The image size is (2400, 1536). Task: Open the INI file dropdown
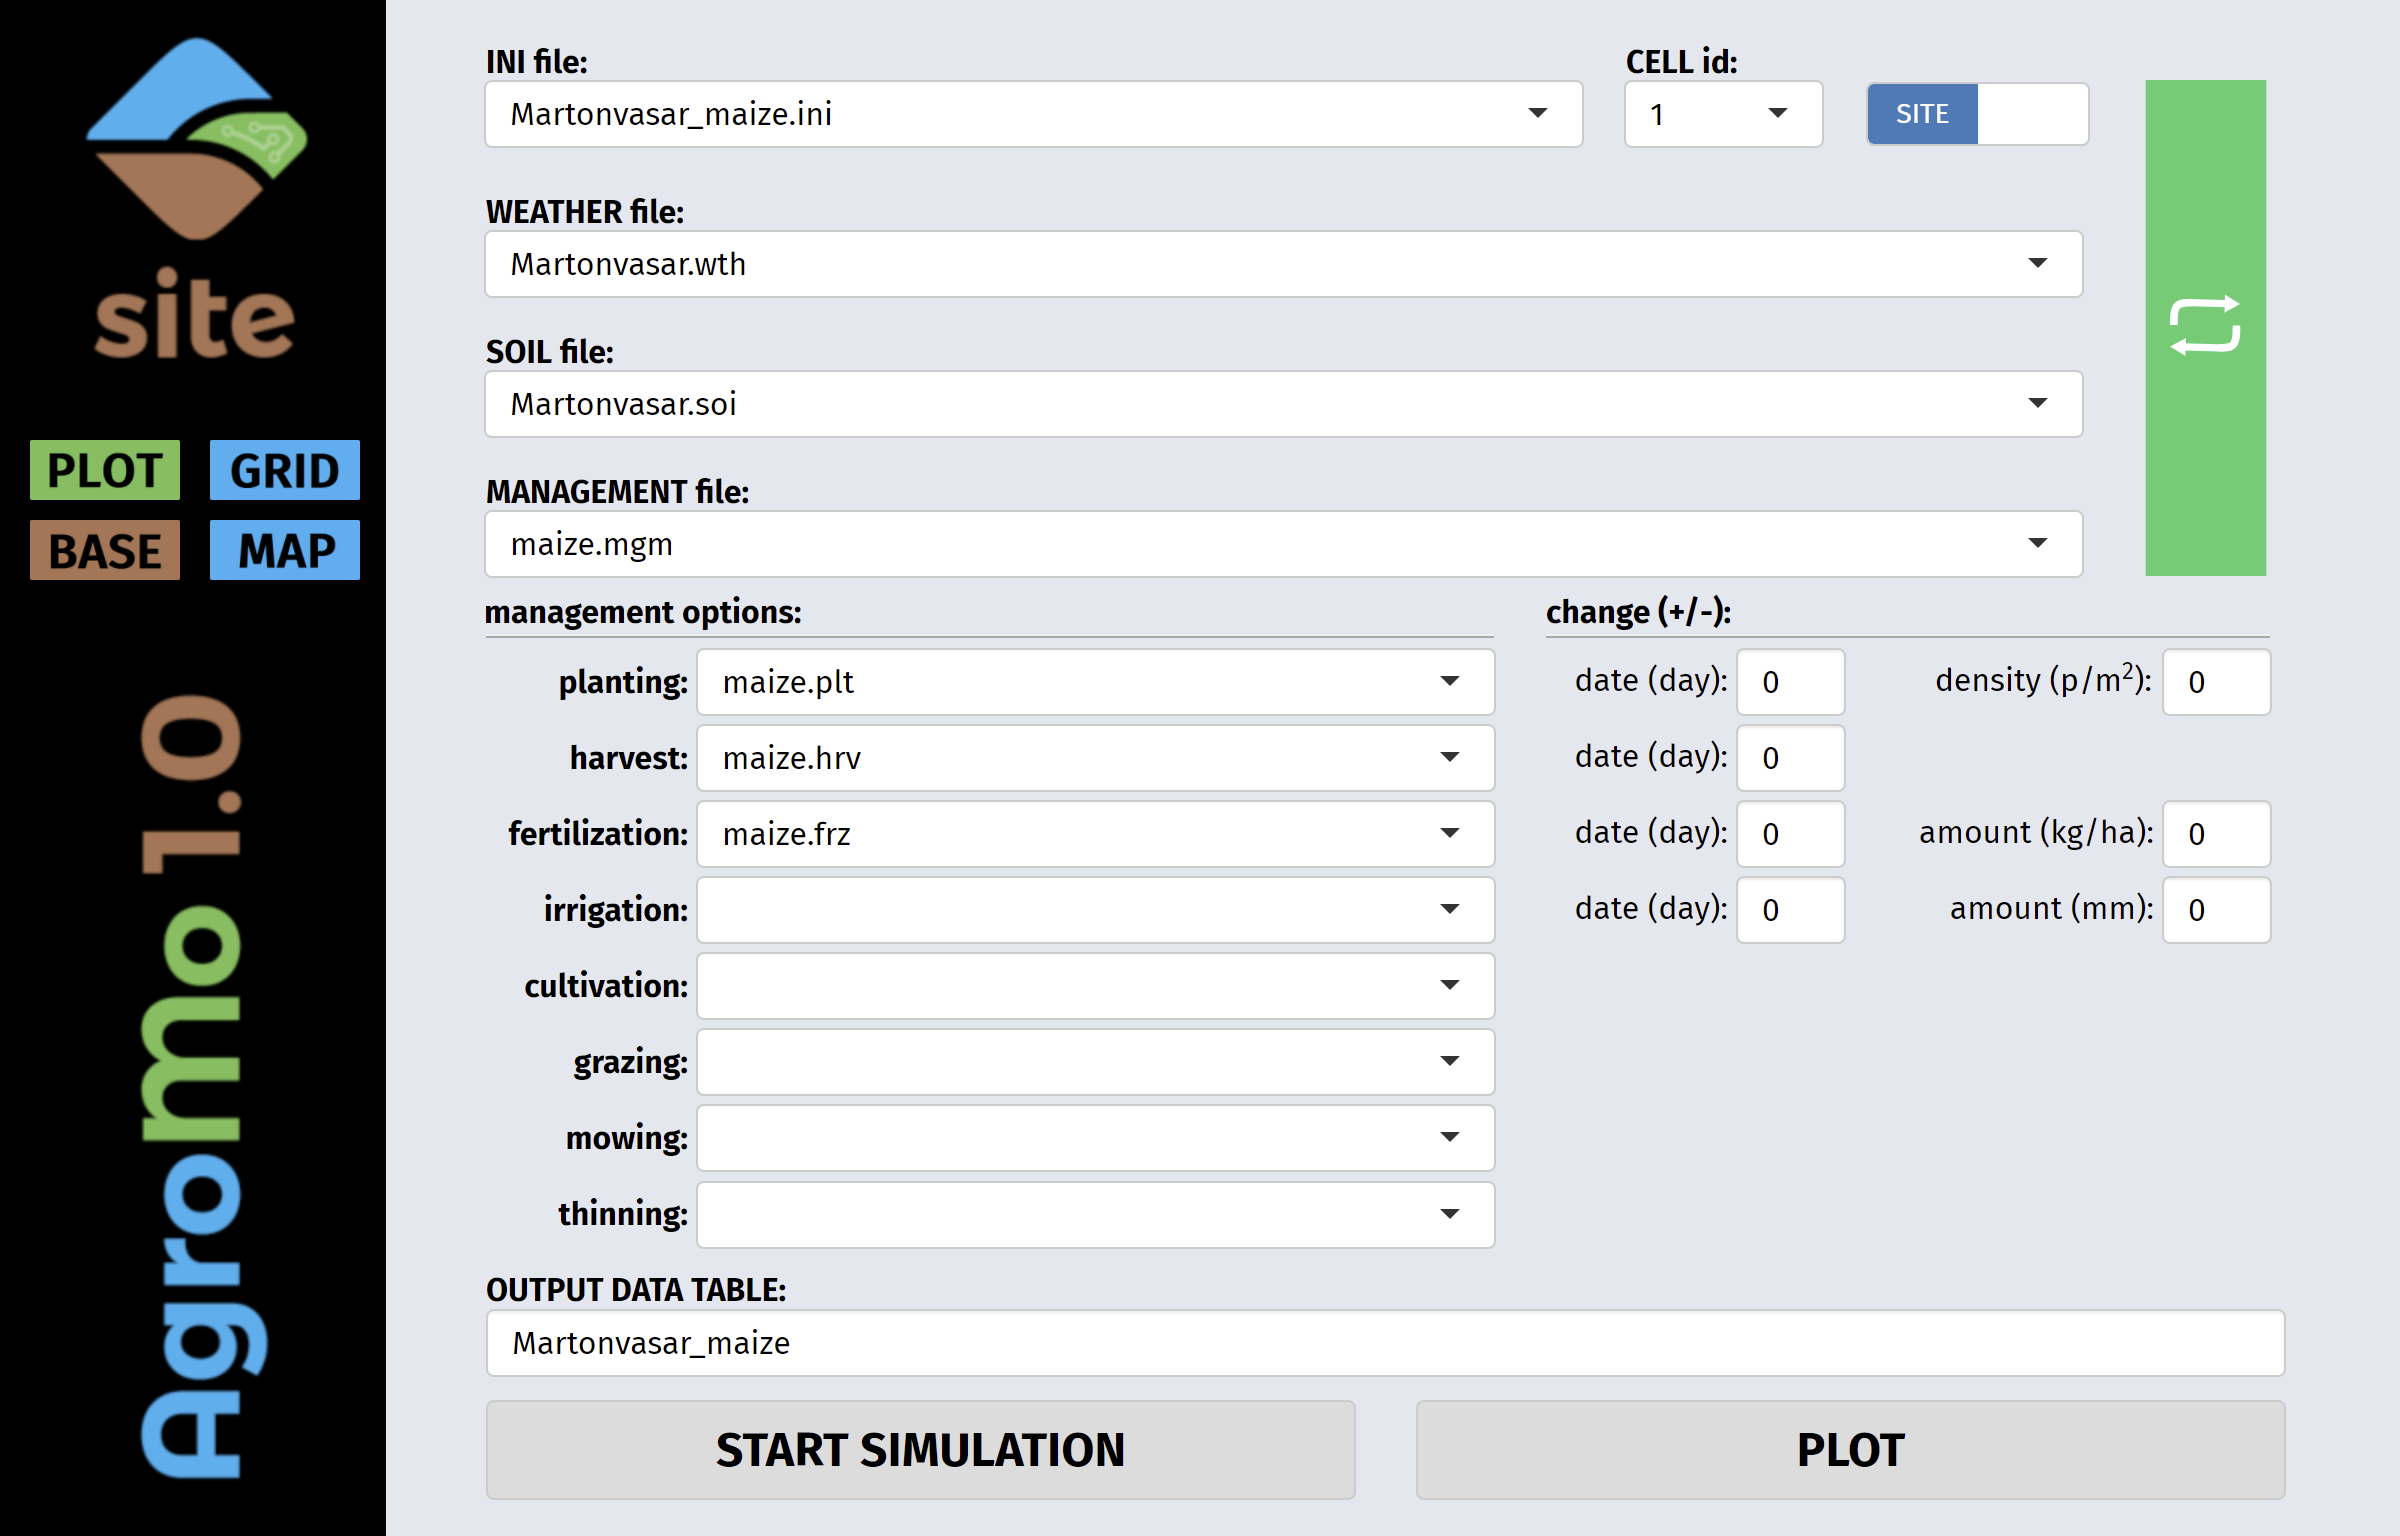(1033, 114)
